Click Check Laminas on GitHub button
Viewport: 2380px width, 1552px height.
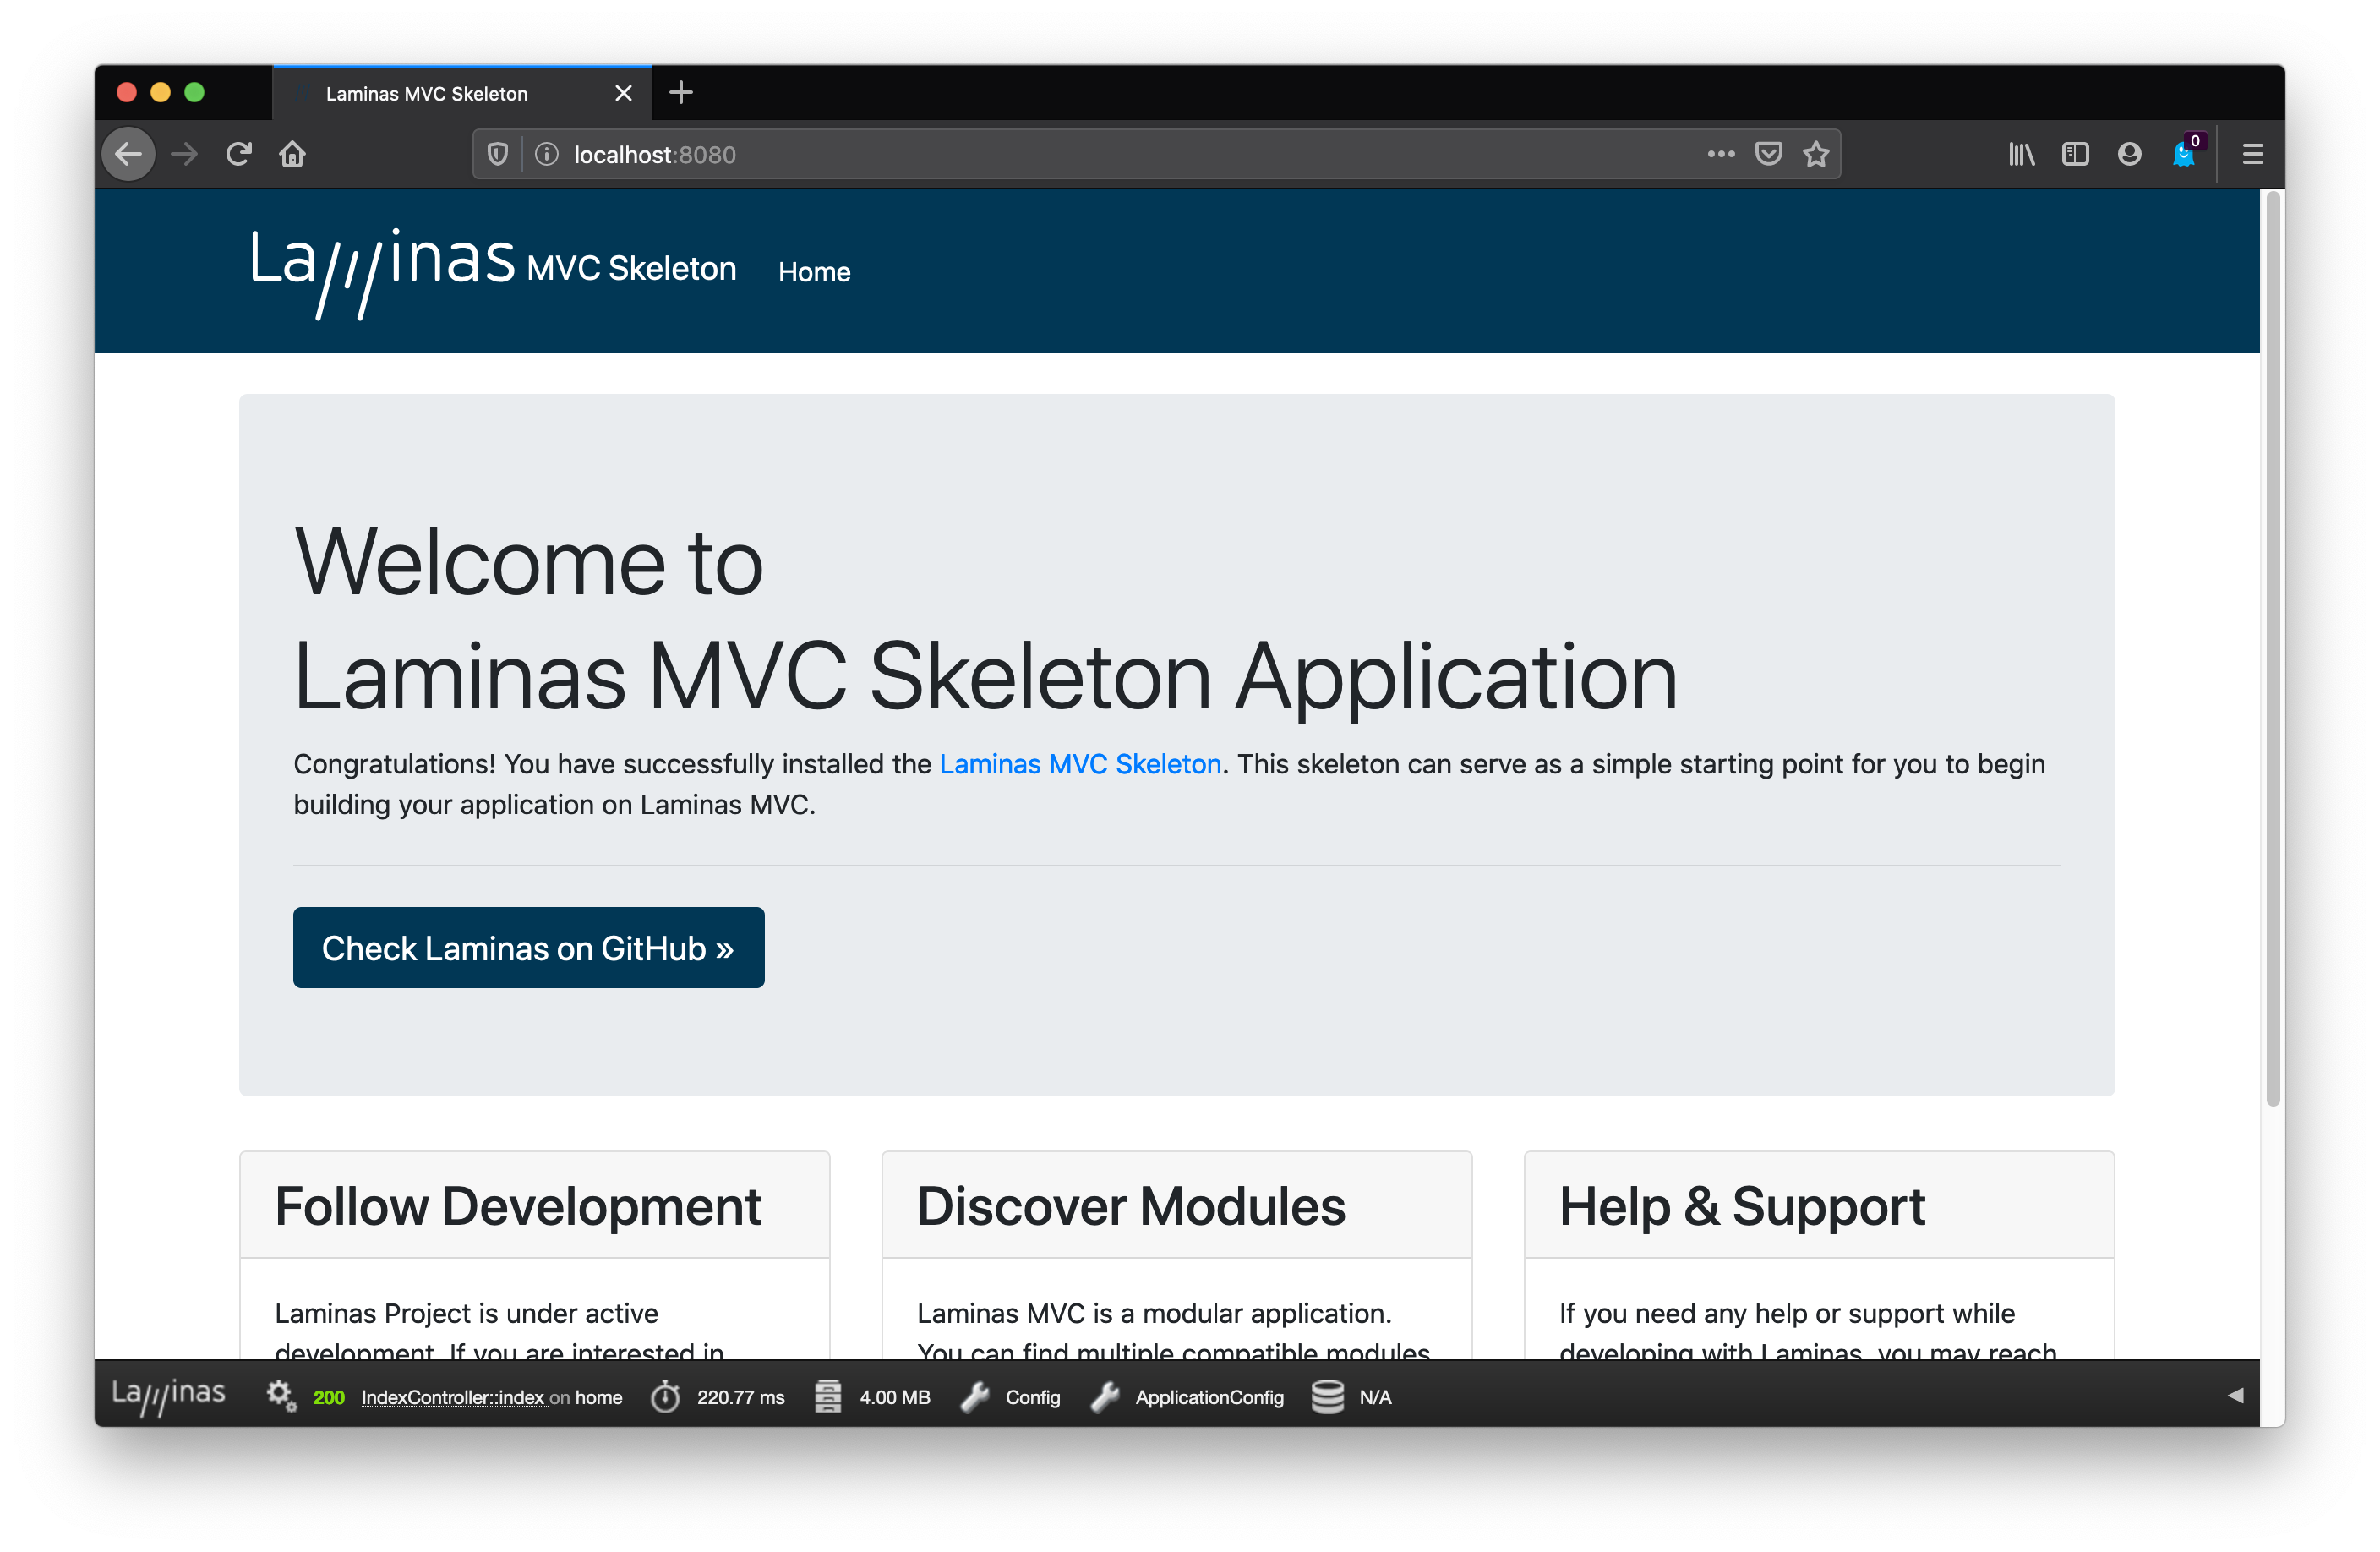click(x=528, y=948)
